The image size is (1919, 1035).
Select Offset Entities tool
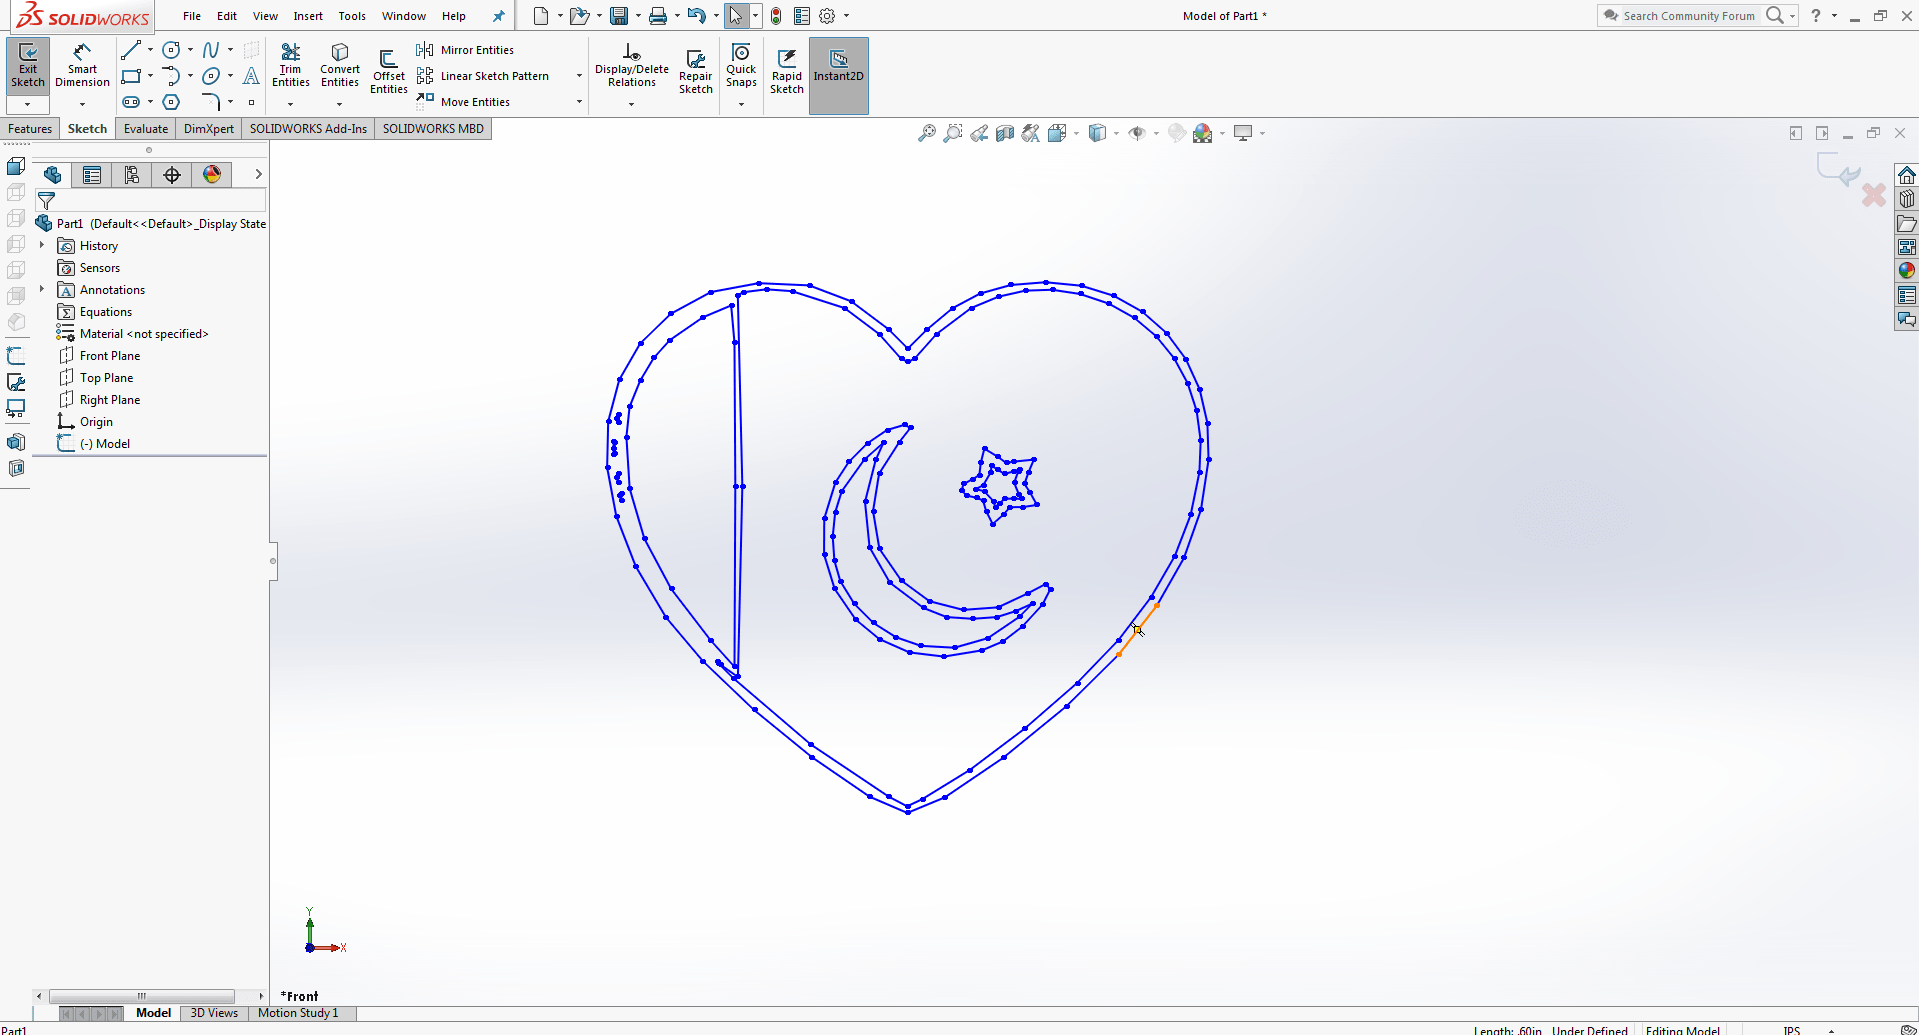(389, 71)
